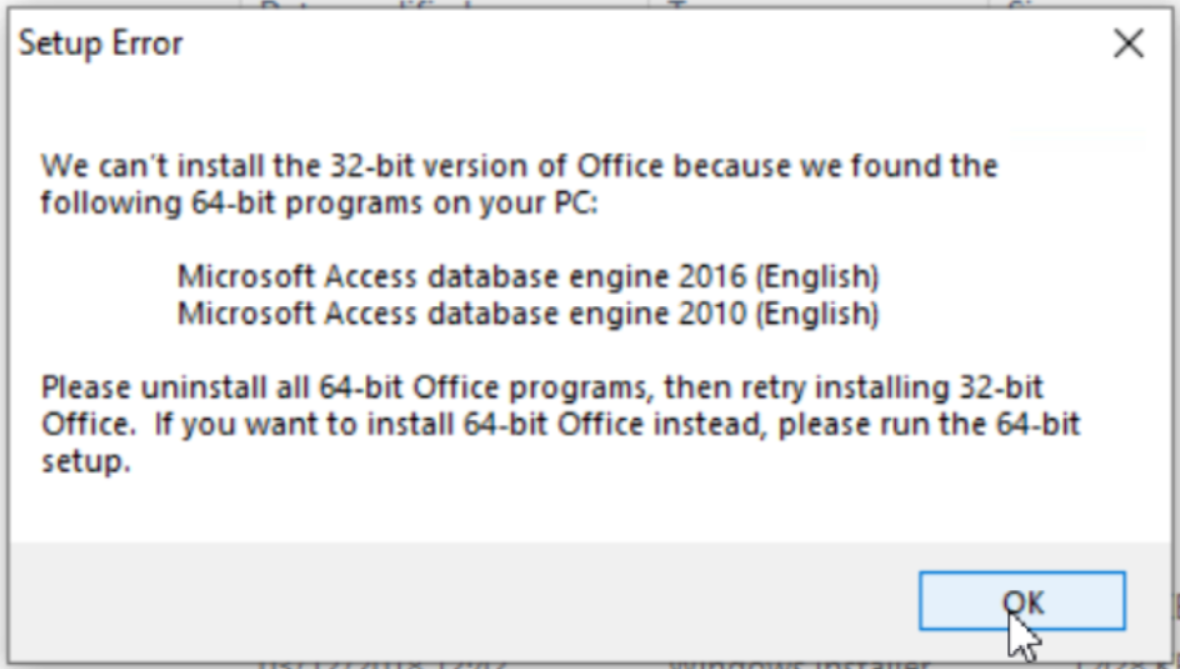Click the final word "setup." in message
Viewport: 1180px width, 669px height.
[x=86, y=463]
